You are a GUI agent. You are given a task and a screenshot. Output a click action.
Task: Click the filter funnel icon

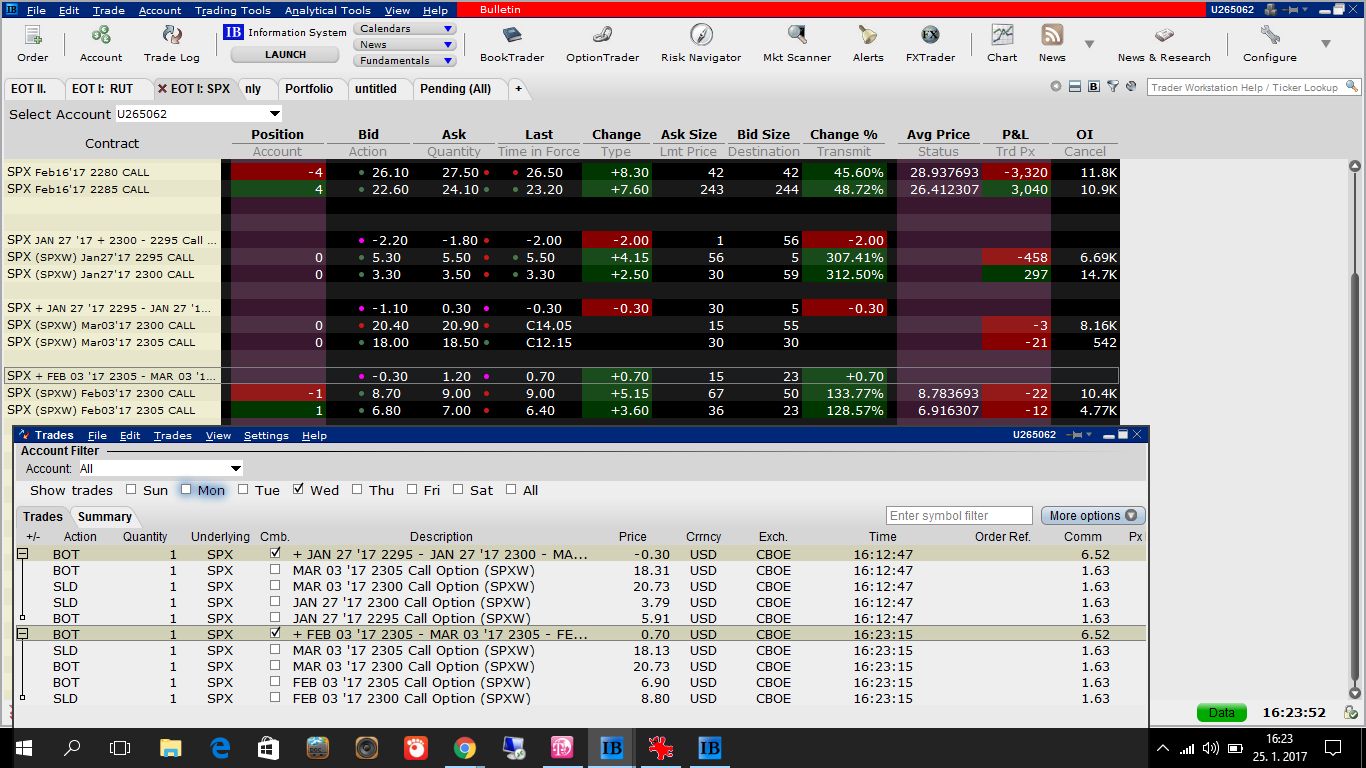1112,87
